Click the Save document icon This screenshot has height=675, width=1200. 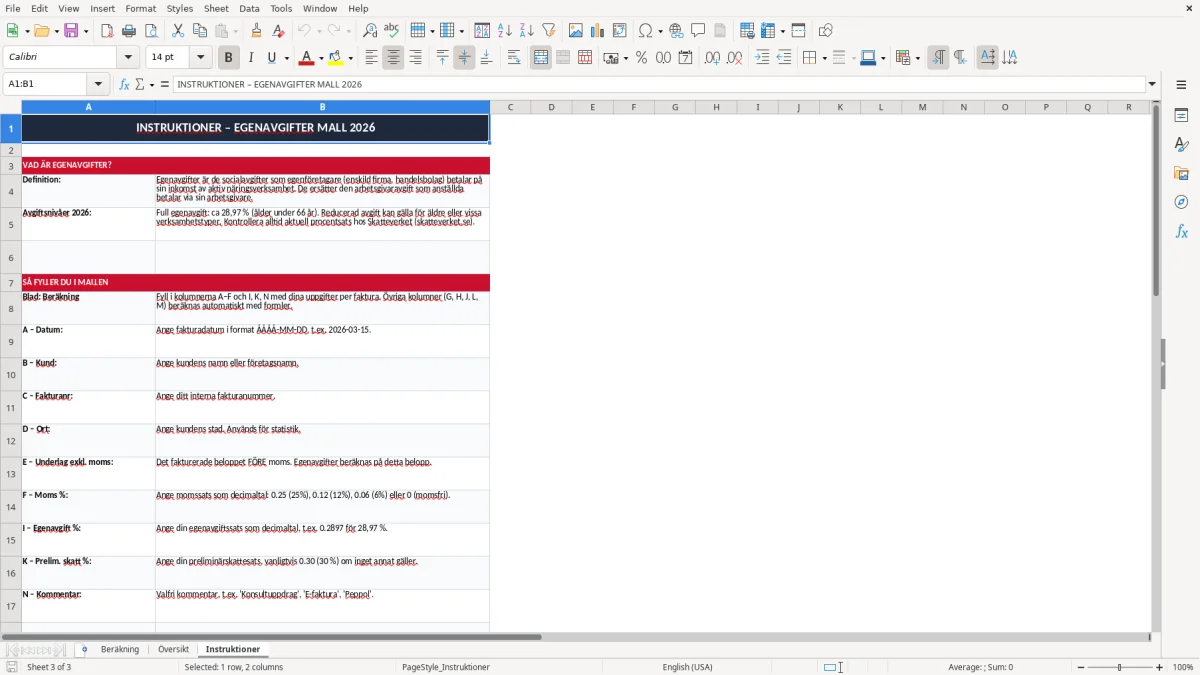tap(72, 31)
